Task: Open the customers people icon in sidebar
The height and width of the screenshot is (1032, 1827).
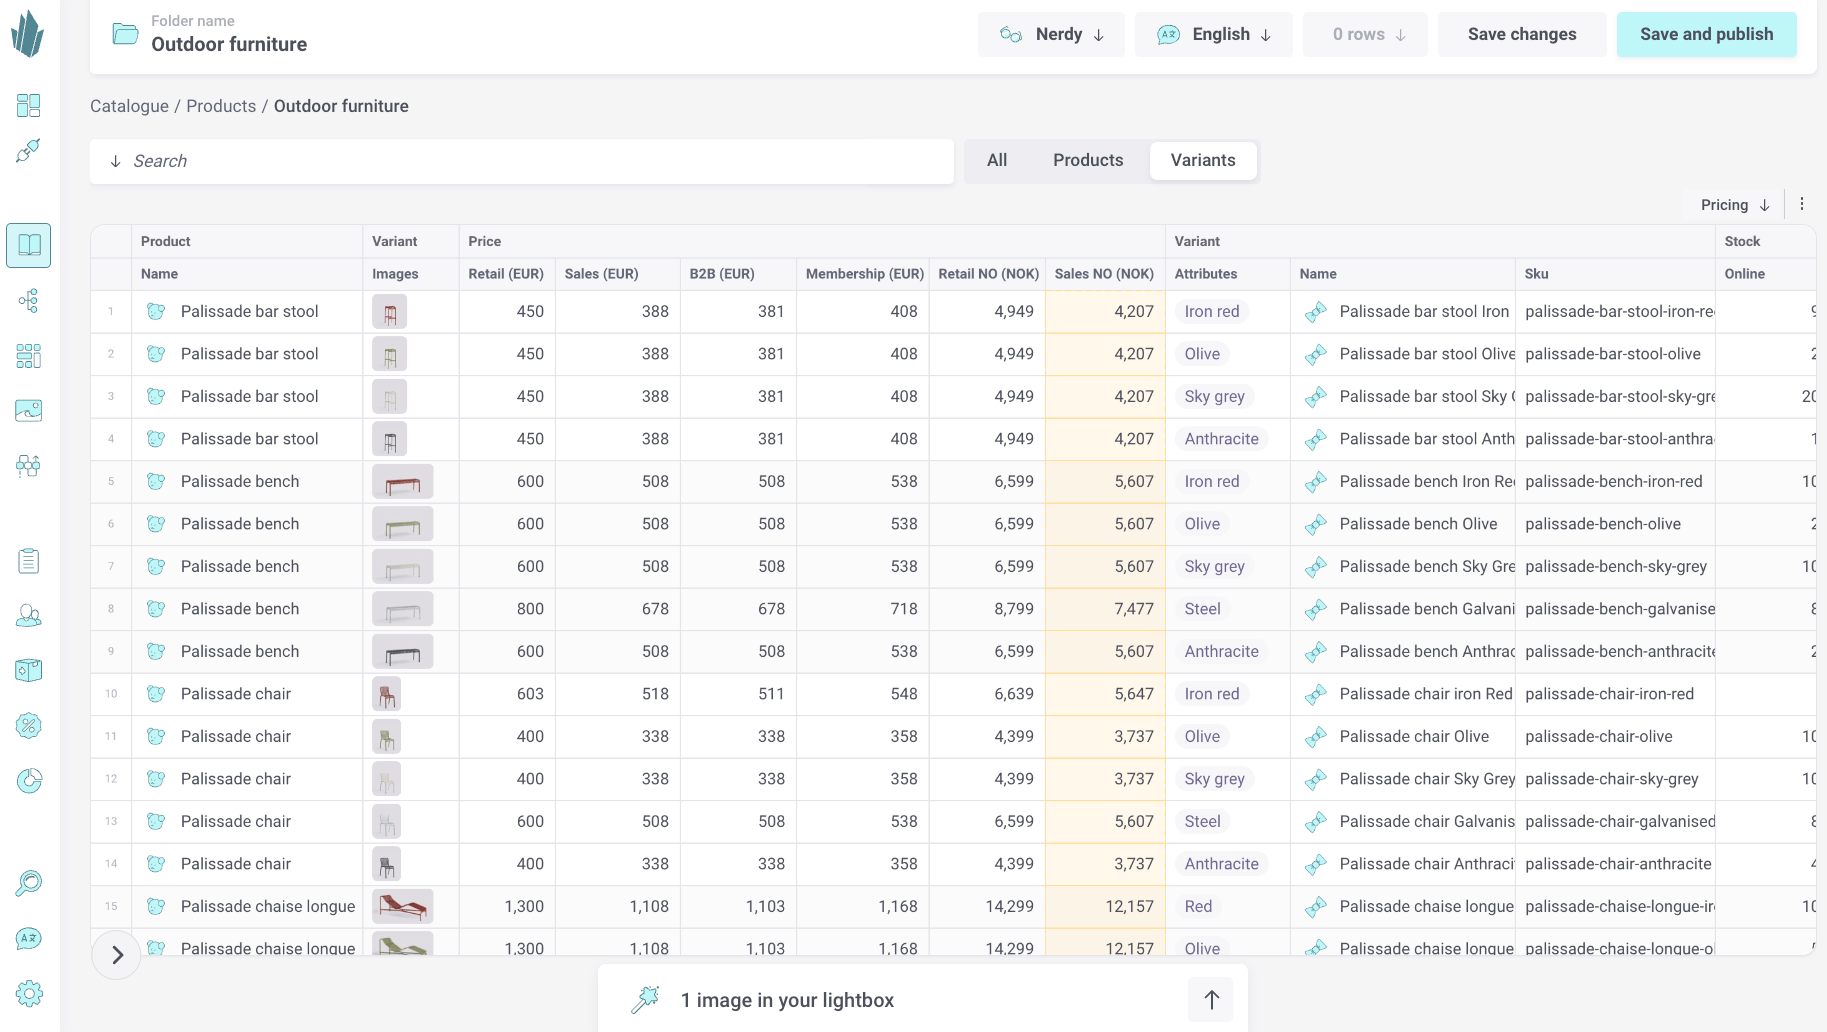Action: (x=29, y=615)
